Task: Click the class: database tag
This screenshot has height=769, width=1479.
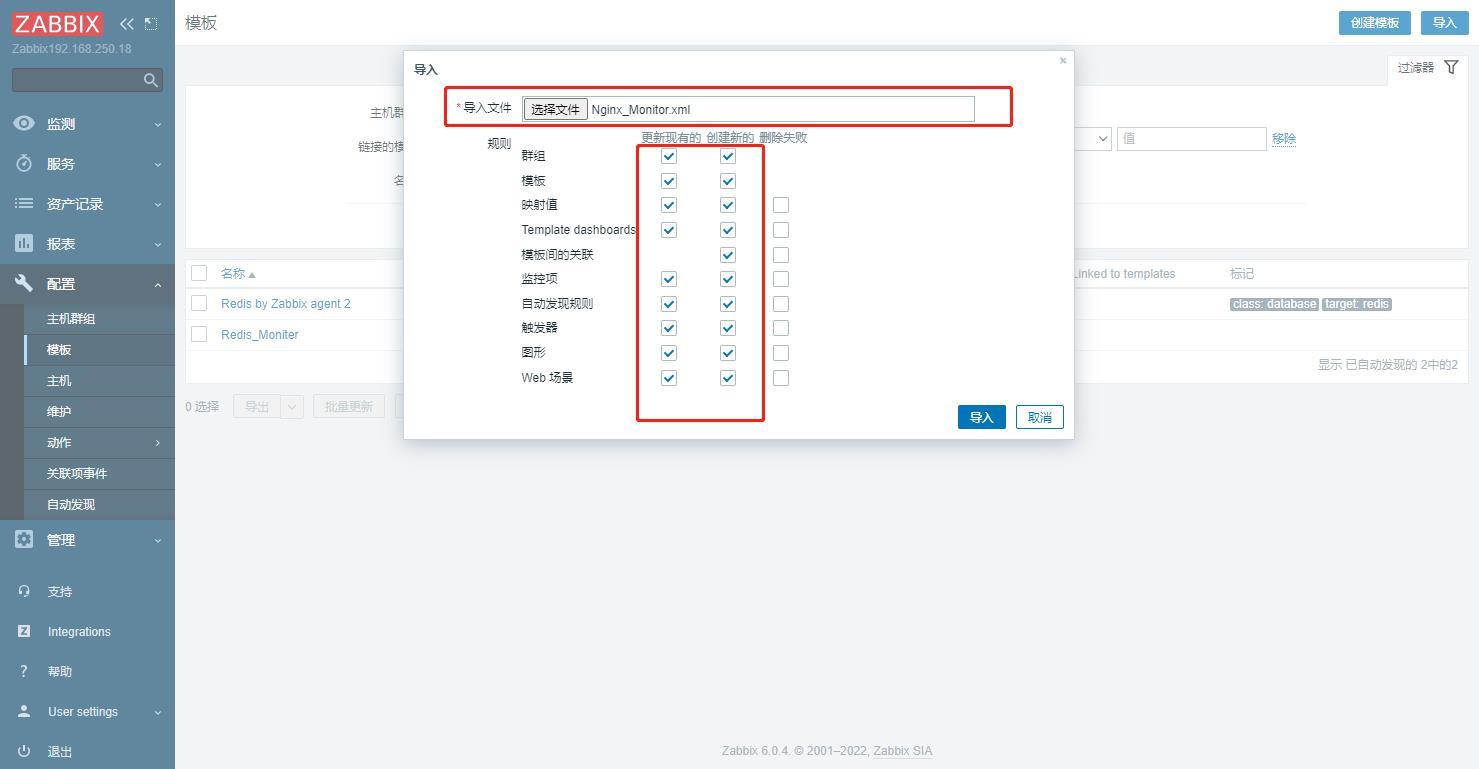Action: (x=1274, y=304)
